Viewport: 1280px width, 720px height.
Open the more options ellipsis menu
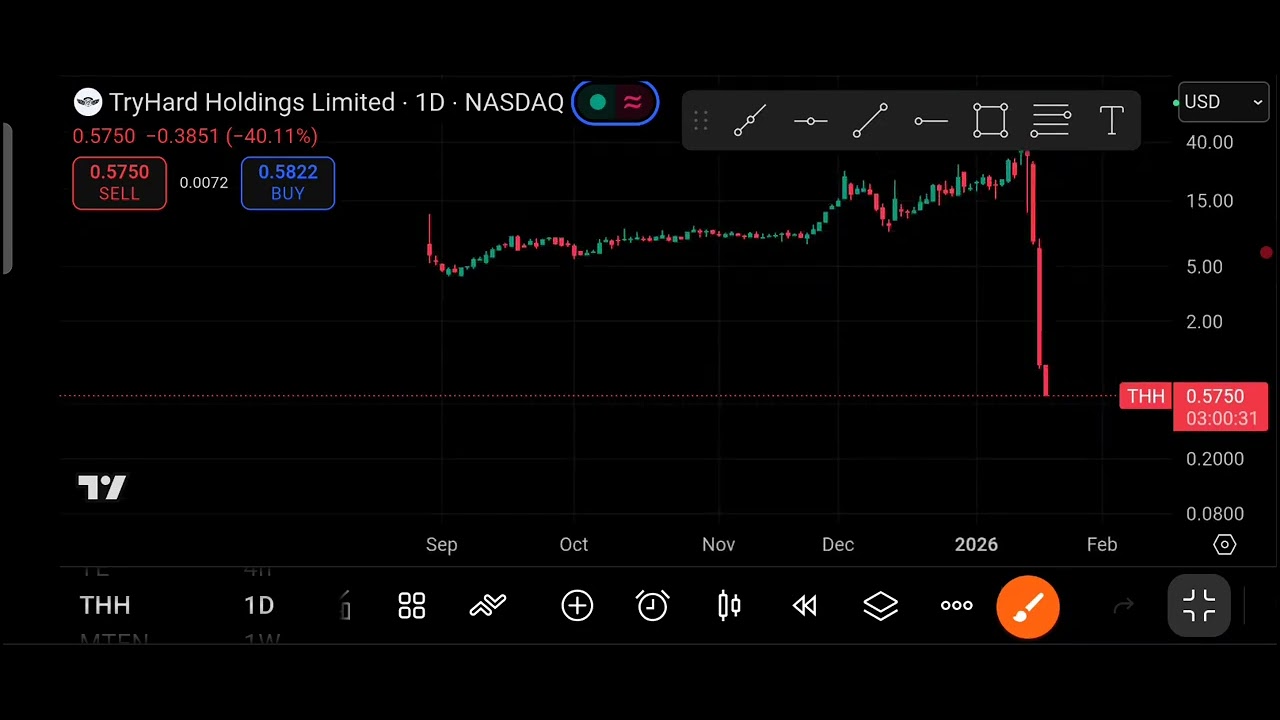click(957, 605)
